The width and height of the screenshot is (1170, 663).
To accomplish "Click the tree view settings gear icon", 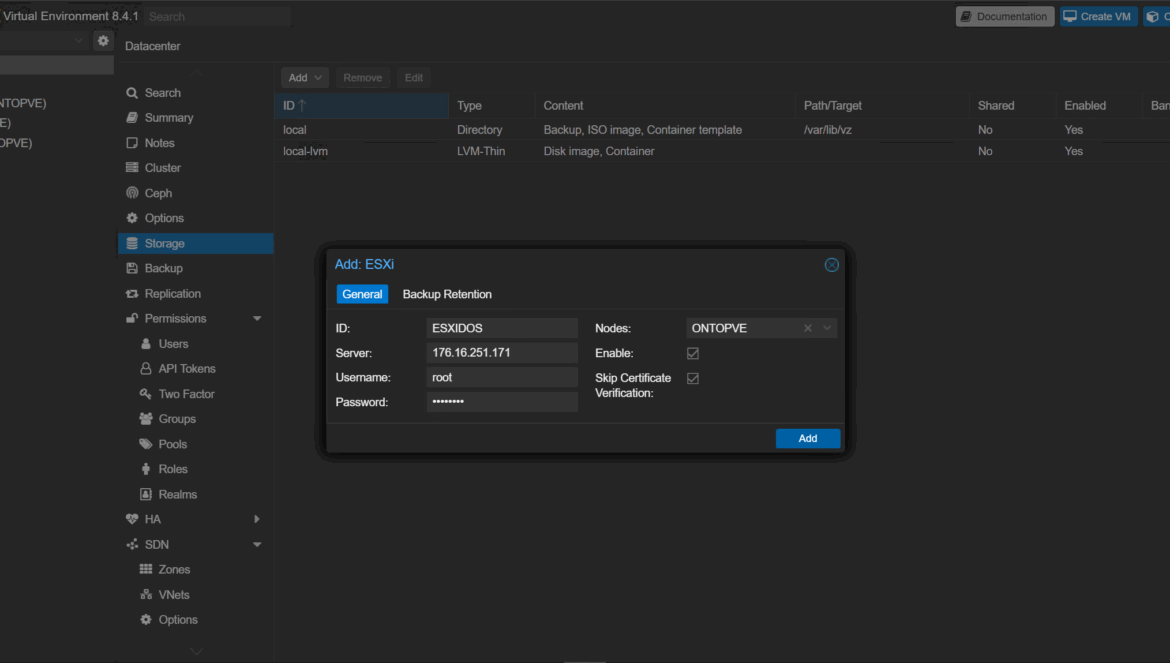I will click(103, 41).
